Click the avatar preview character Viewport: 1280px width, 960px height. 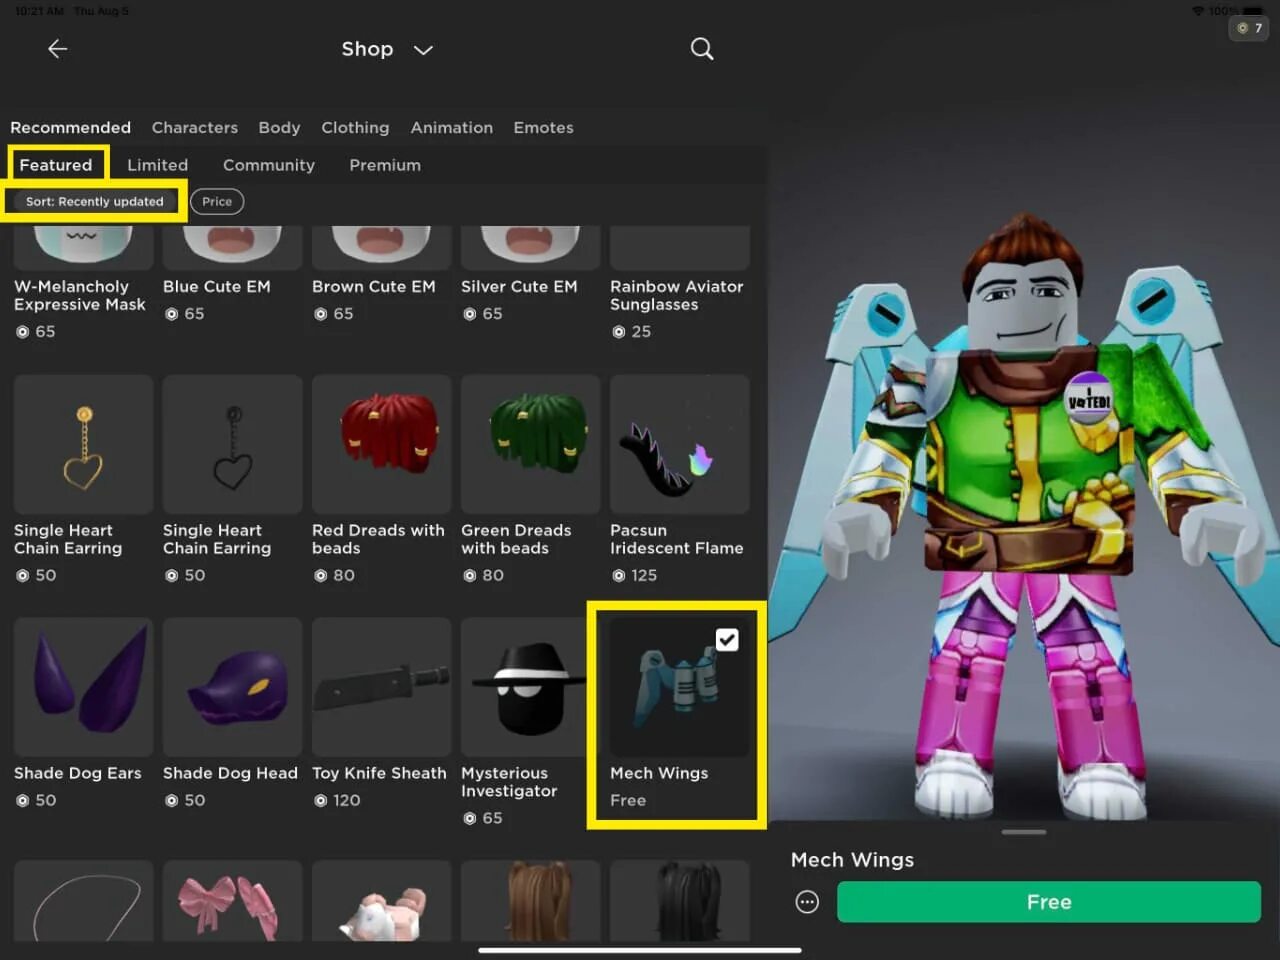1025,515
